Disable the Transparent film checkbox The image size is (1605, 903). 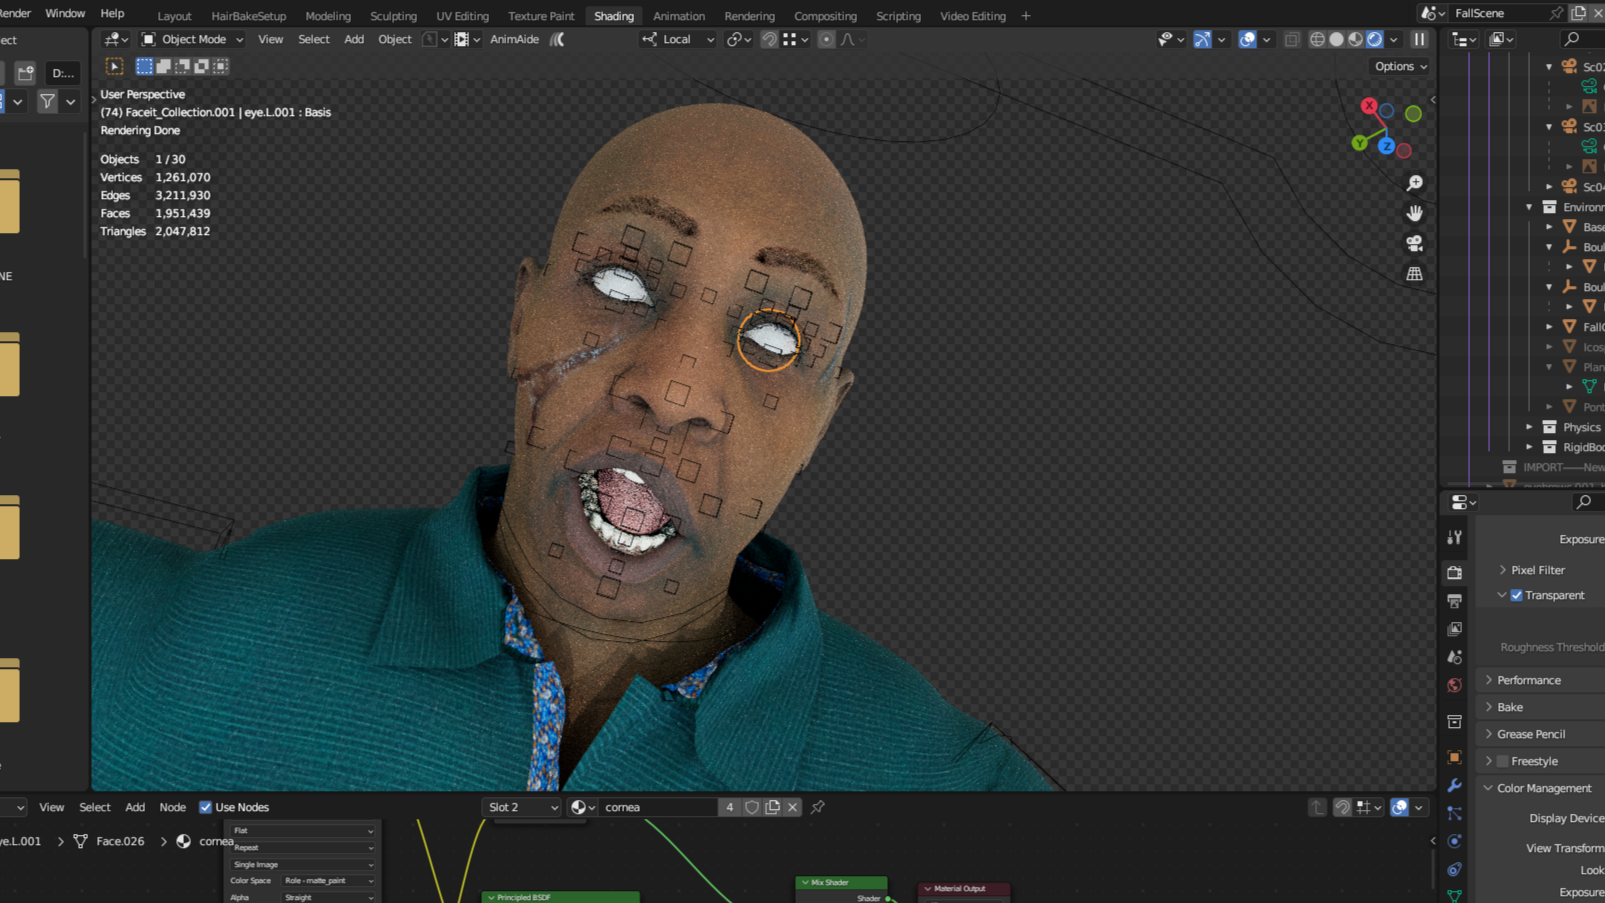click(x=1517, y=595)
